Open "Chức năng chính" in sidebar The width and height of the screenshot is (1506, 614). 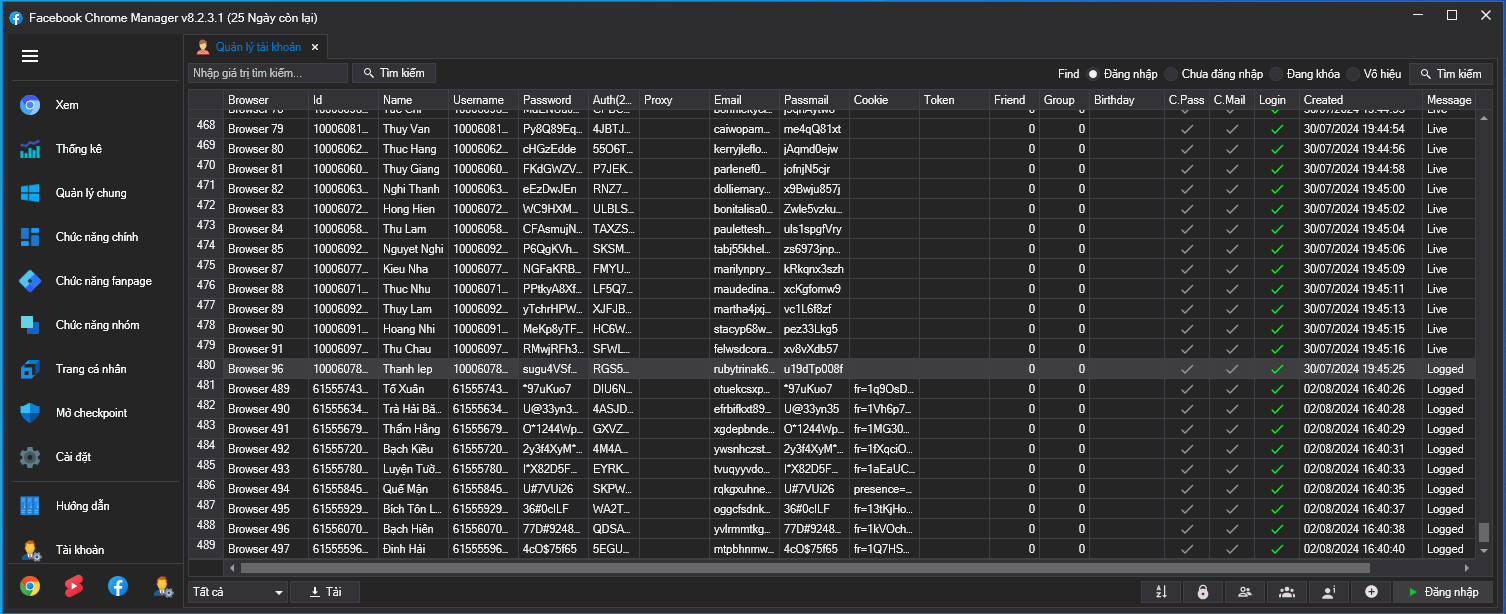[x=96, y=237]
